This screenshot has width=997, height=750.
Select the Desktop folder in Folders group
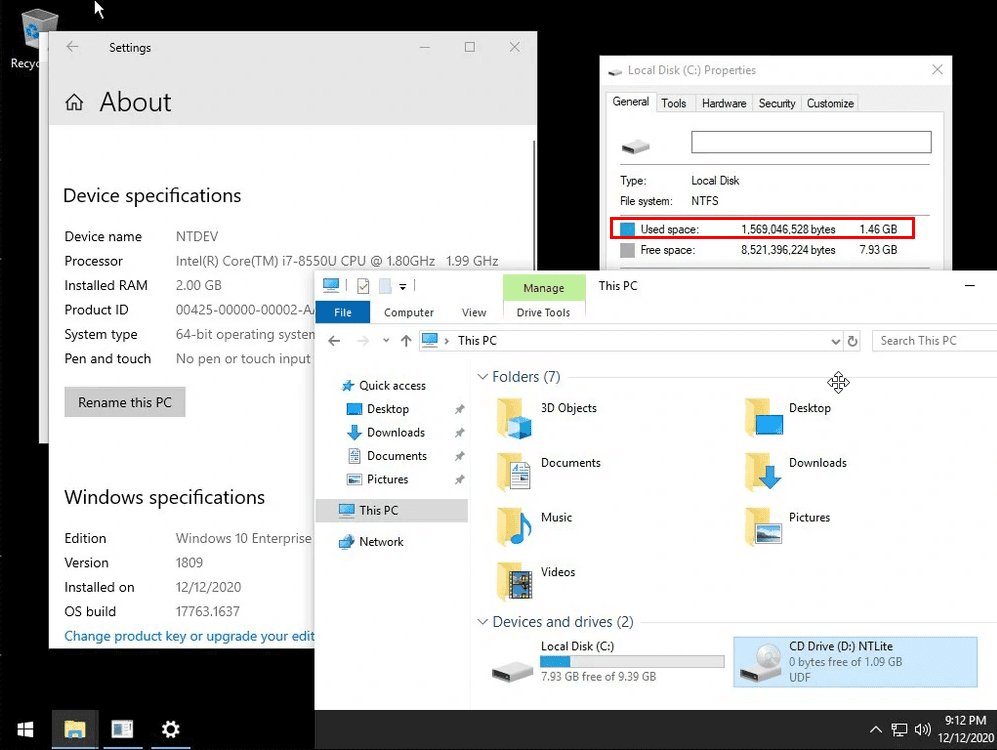click(788, 418)
